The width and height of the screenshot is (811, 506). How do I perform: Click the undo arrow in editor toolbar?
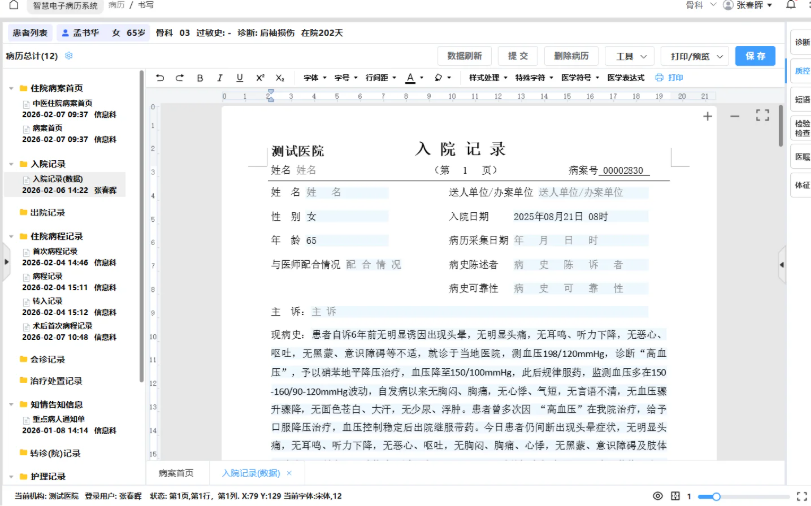tap(160, 78)
